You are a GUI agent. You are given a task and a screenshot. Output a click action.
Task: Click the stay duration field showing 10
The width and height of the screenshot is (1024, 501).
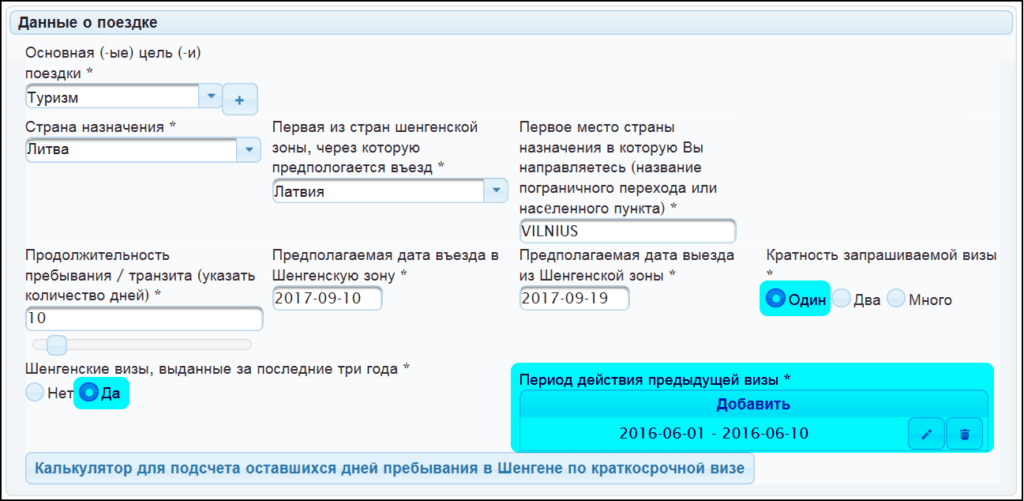coord(143,319)
